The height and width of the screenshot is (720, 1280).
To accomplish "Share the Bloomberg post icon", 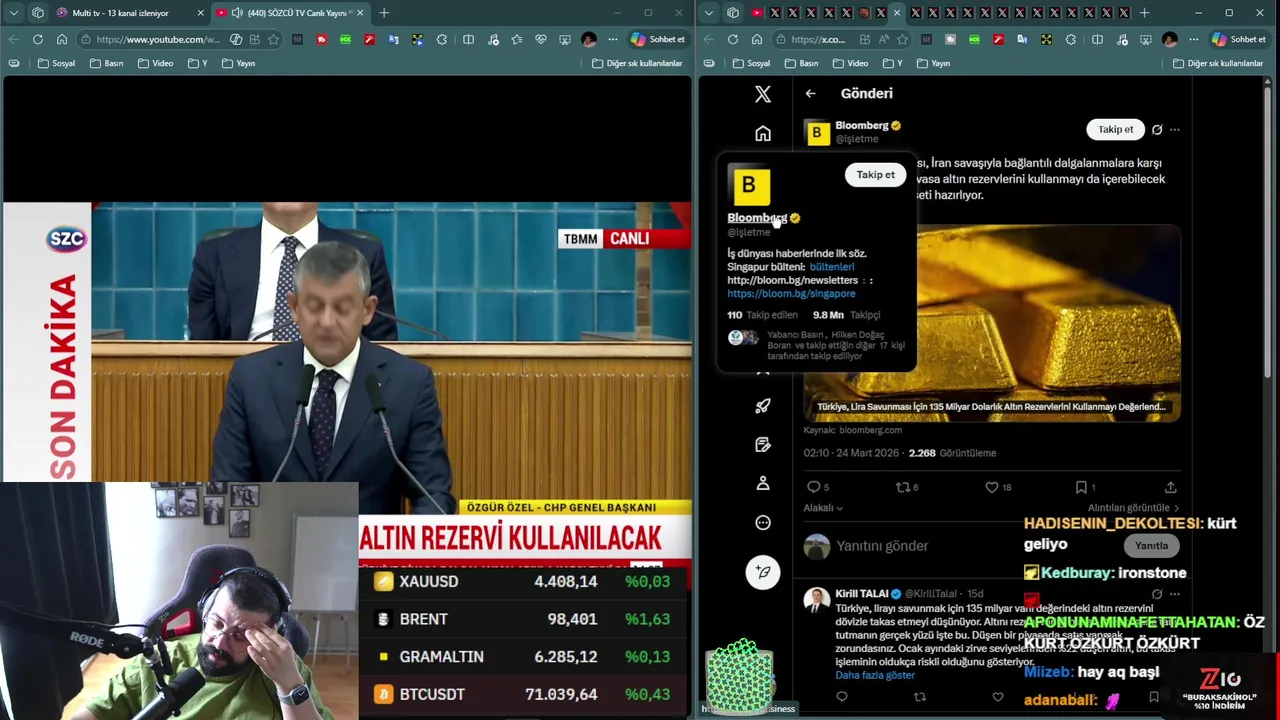I will [1170, 487].
